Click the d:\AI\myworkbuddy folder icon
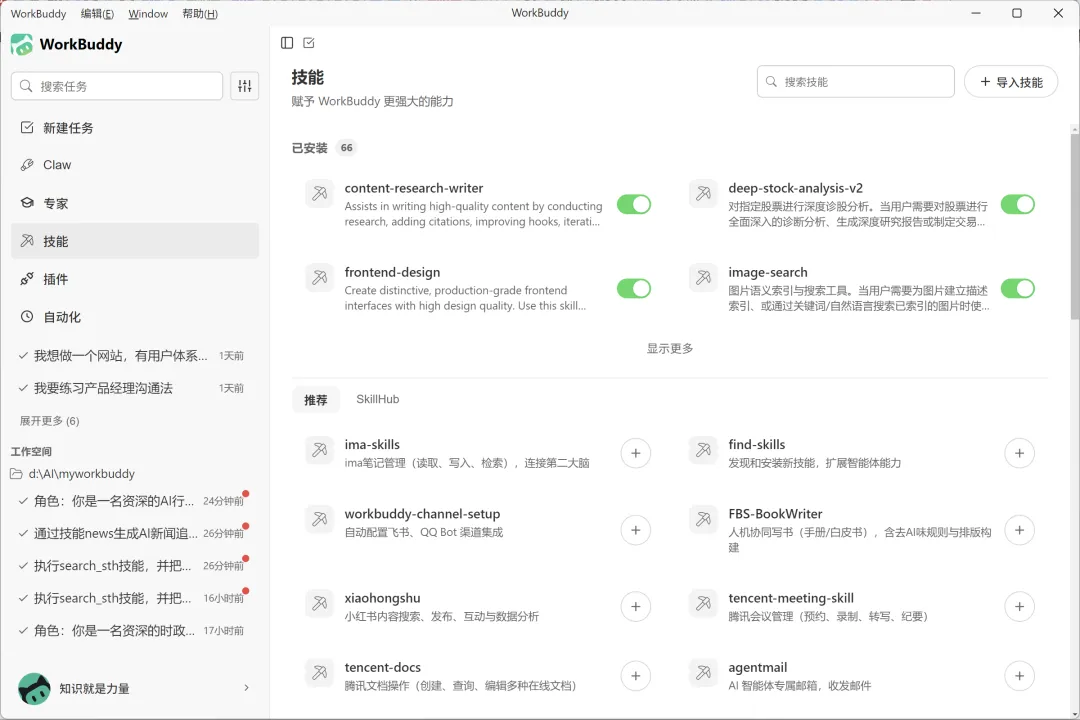This screenshot has height=720, width=1080. tap(16, 473)
